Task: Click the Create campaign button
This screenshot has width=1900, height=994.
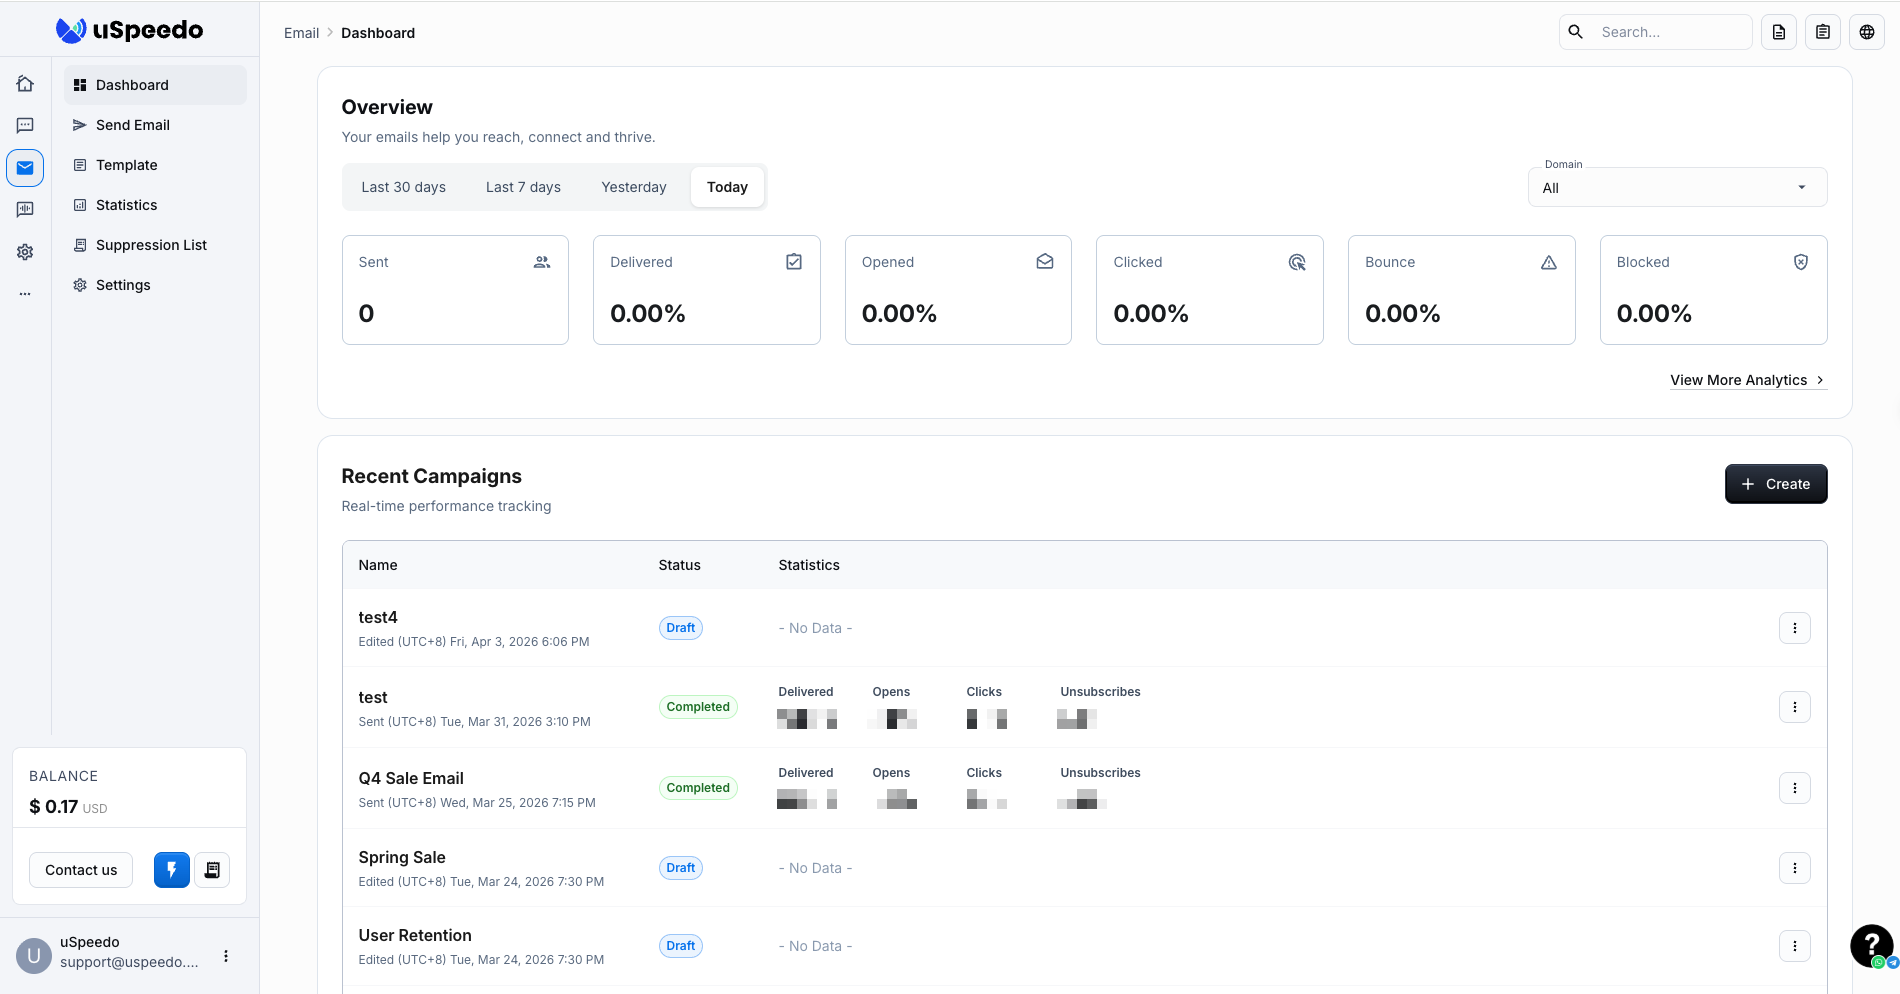Action: pyautogui.click(x=1776, y=484)
